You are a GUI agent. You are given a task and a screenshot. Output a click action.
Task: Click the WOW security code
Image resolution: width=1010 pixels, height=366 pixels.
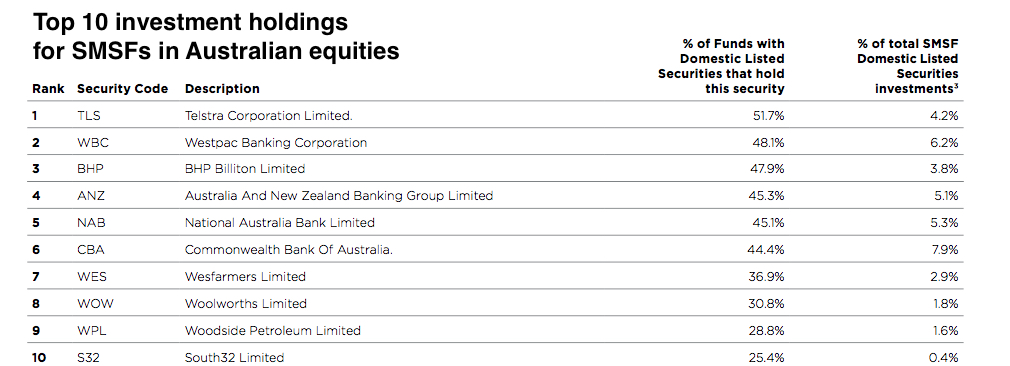(x=93, y=303)
